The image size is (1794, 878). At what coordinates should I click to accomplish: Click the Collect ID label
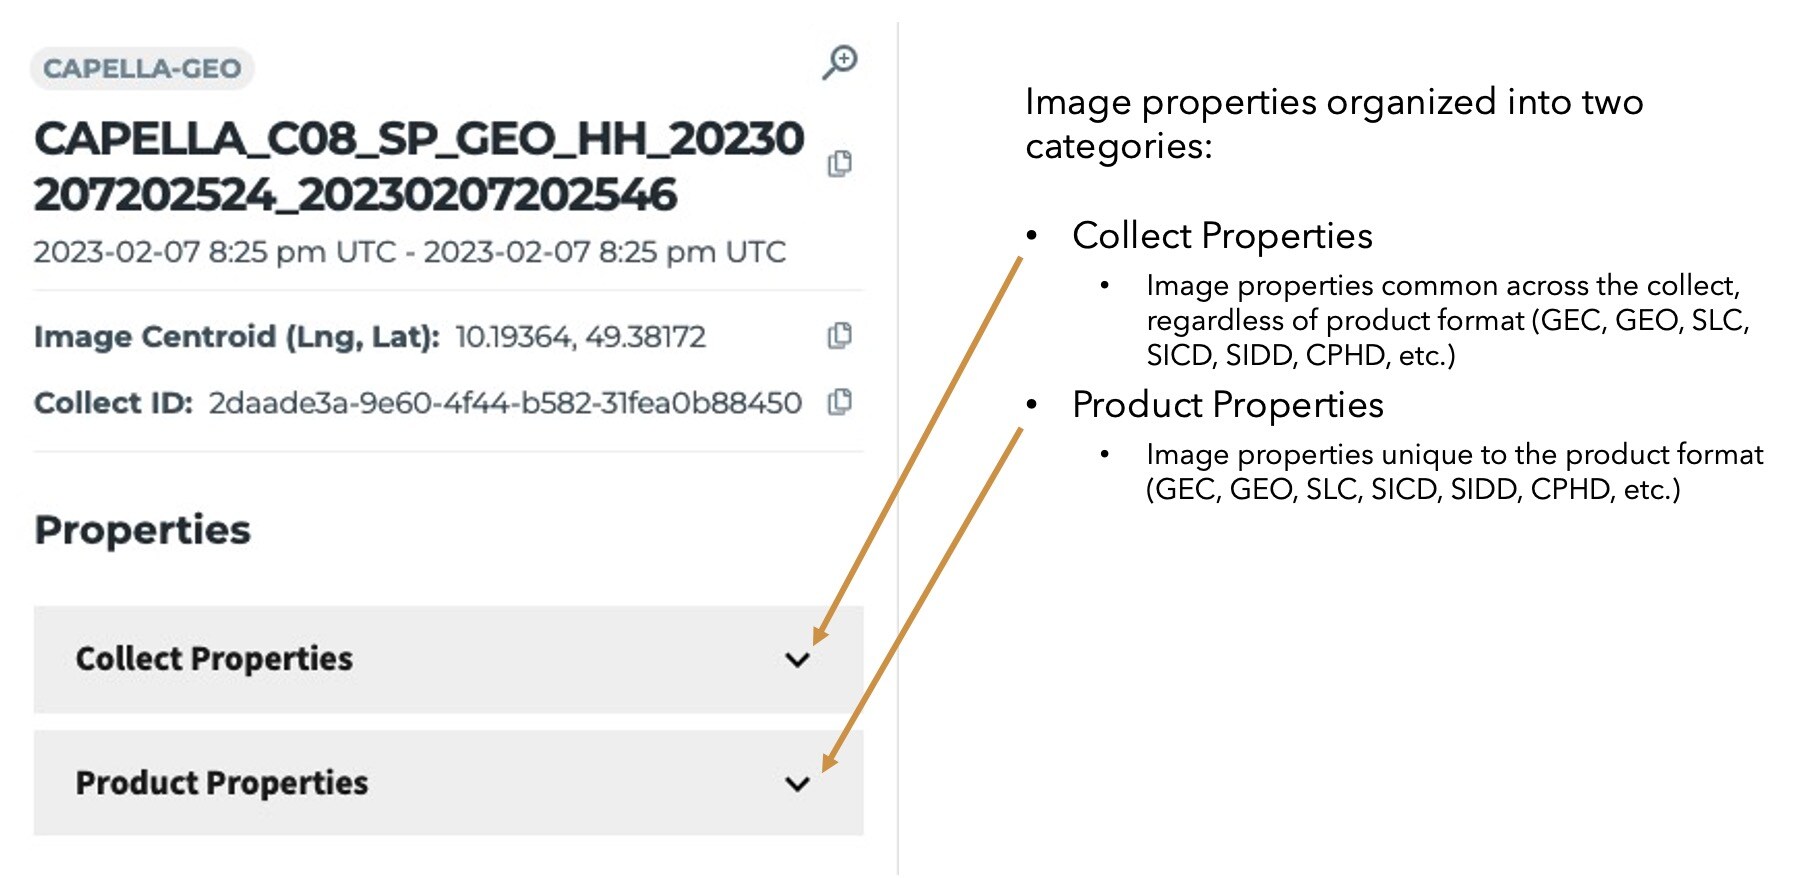coord(113,403)
